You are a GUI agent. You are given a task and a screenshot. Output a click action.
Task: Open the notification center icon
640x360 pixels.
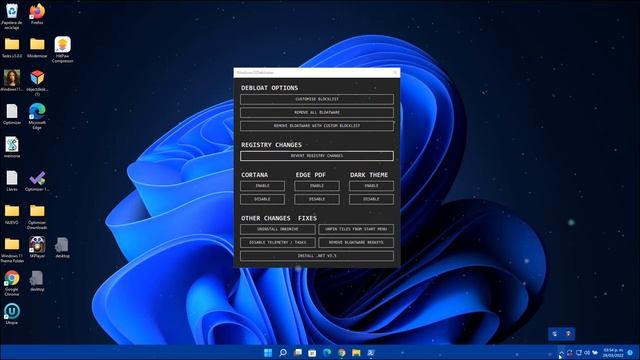click(631, 353)
